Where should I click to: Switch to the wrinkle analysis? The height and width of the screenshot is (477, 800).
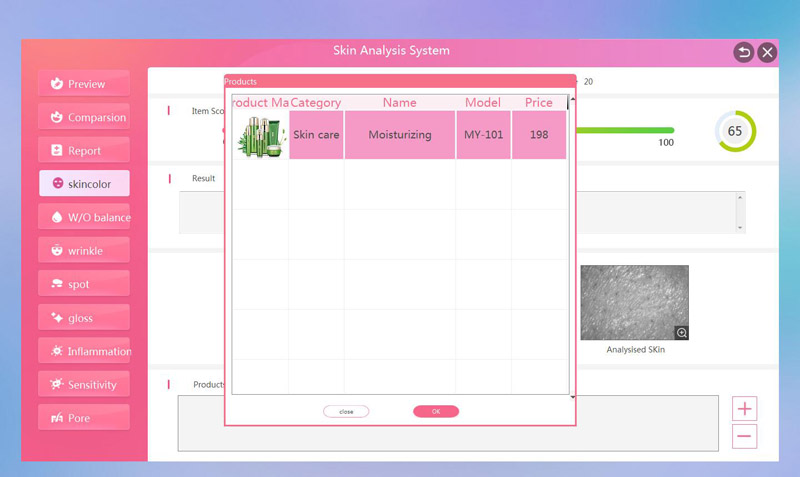tap(85, 251)
